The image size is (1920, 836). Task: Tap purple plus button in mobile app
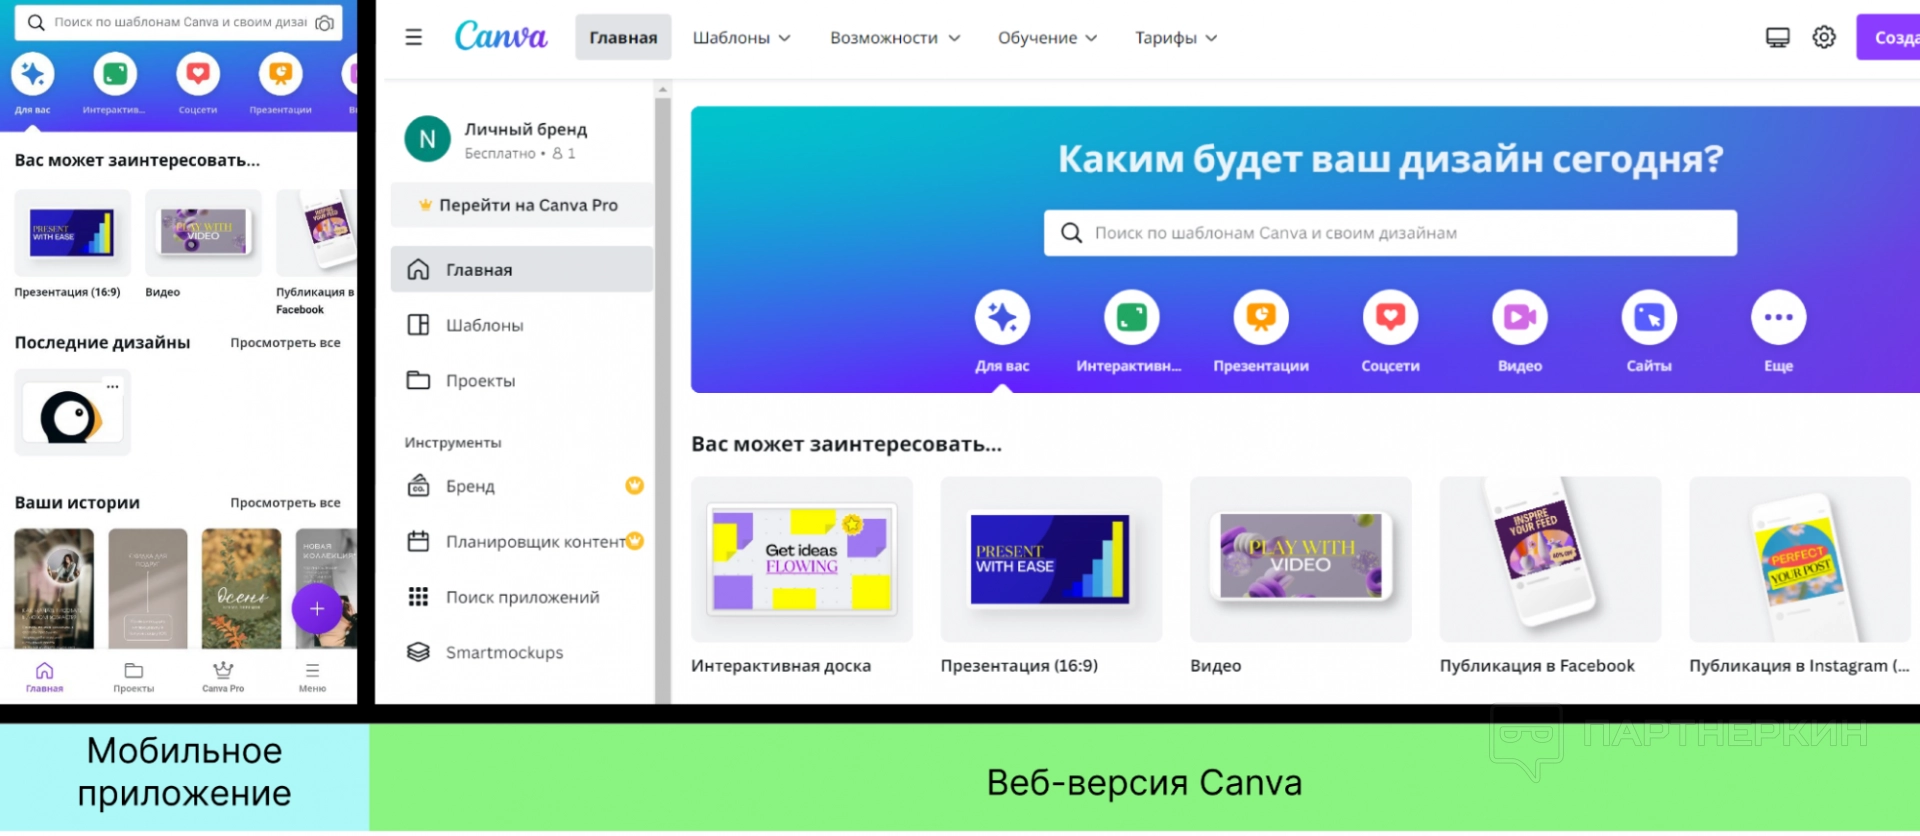(x=316, y=609)
